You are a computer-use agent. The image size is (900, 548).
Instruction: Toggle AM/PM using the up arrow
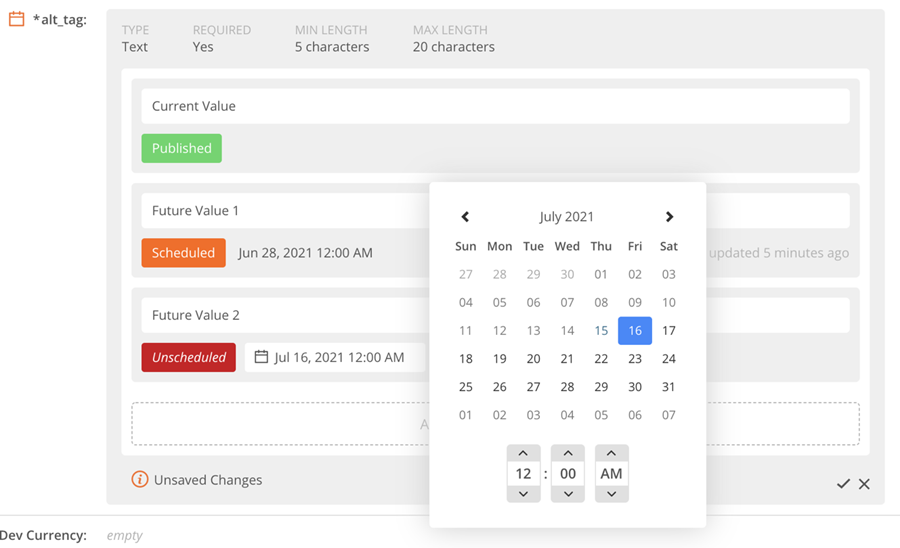611,454
